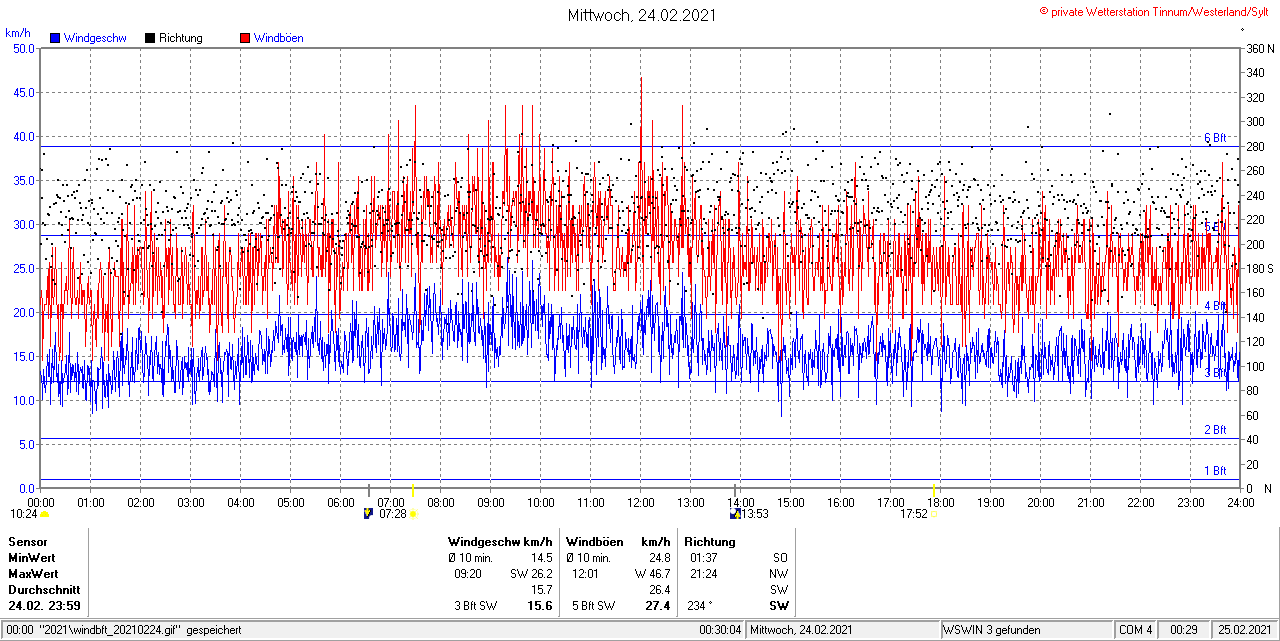Click the blue Windgeschw legend square
1280x641 pixels.
[55, 38]
